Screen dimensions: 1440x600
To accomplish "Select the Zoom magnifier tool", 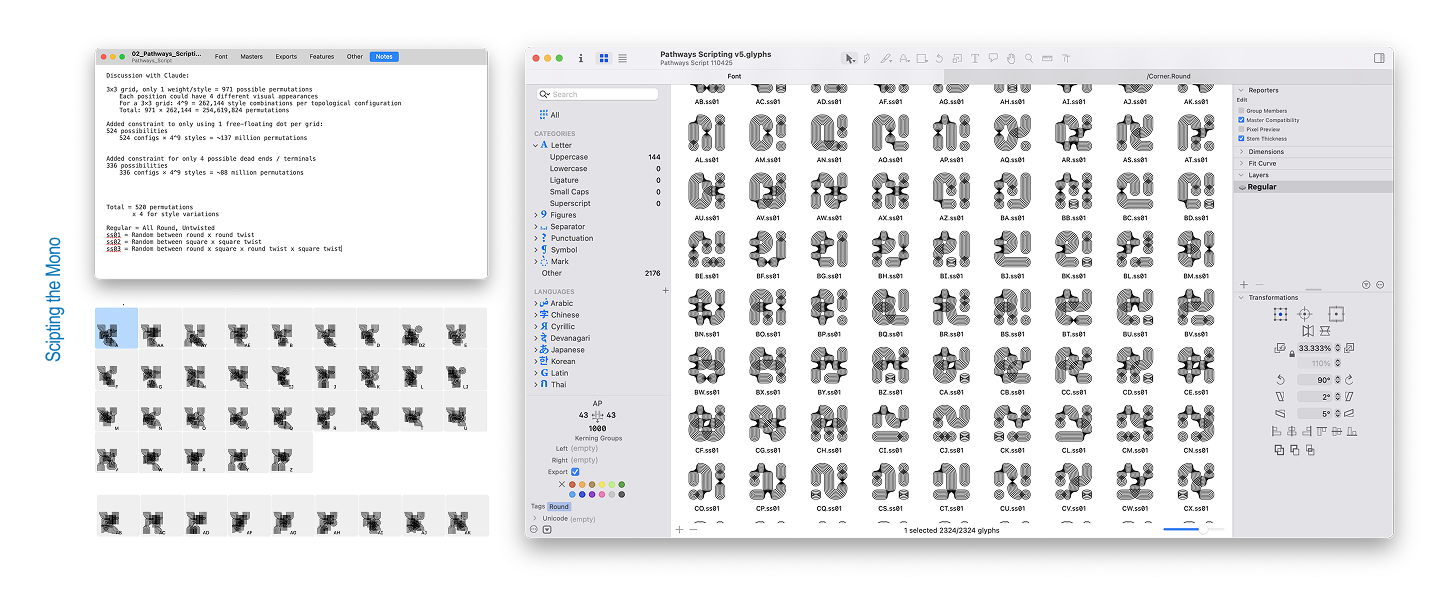I will point(1029,58).
